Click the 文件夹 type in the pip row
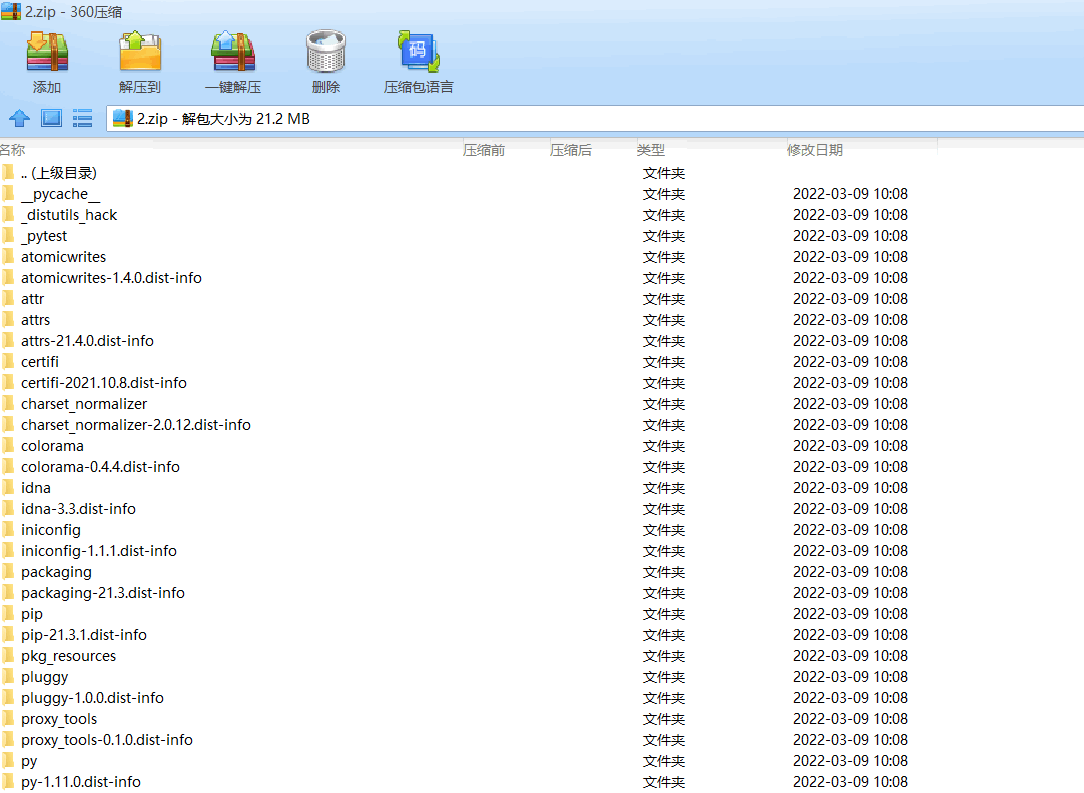The image size is (1084, 793). point(664,614)
